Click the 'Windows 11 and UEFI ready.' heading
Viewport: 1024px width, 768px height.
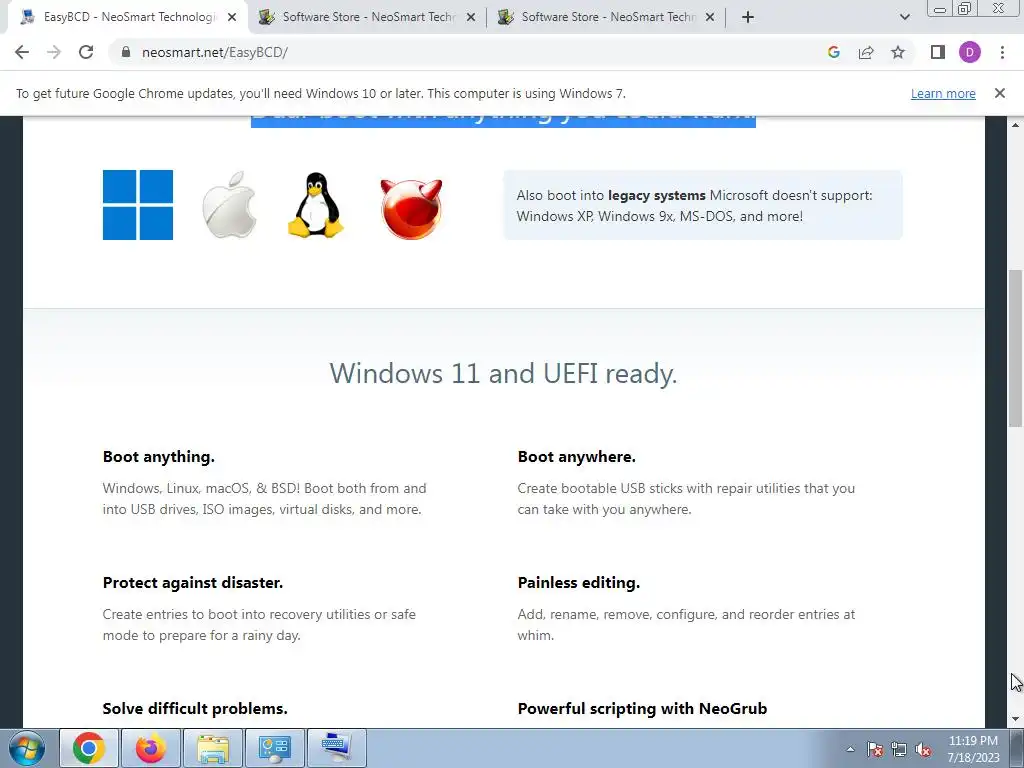(x=503, y=374)
